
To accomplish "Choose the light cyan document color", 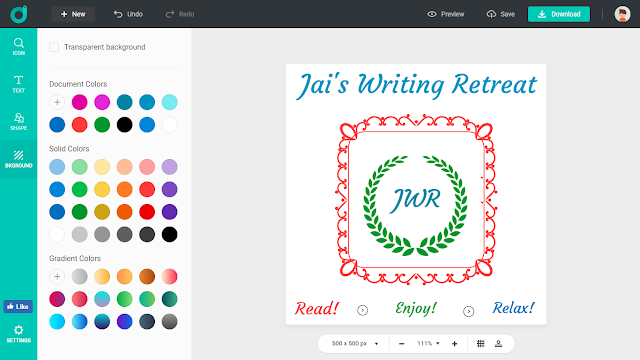I will [169, 102].
